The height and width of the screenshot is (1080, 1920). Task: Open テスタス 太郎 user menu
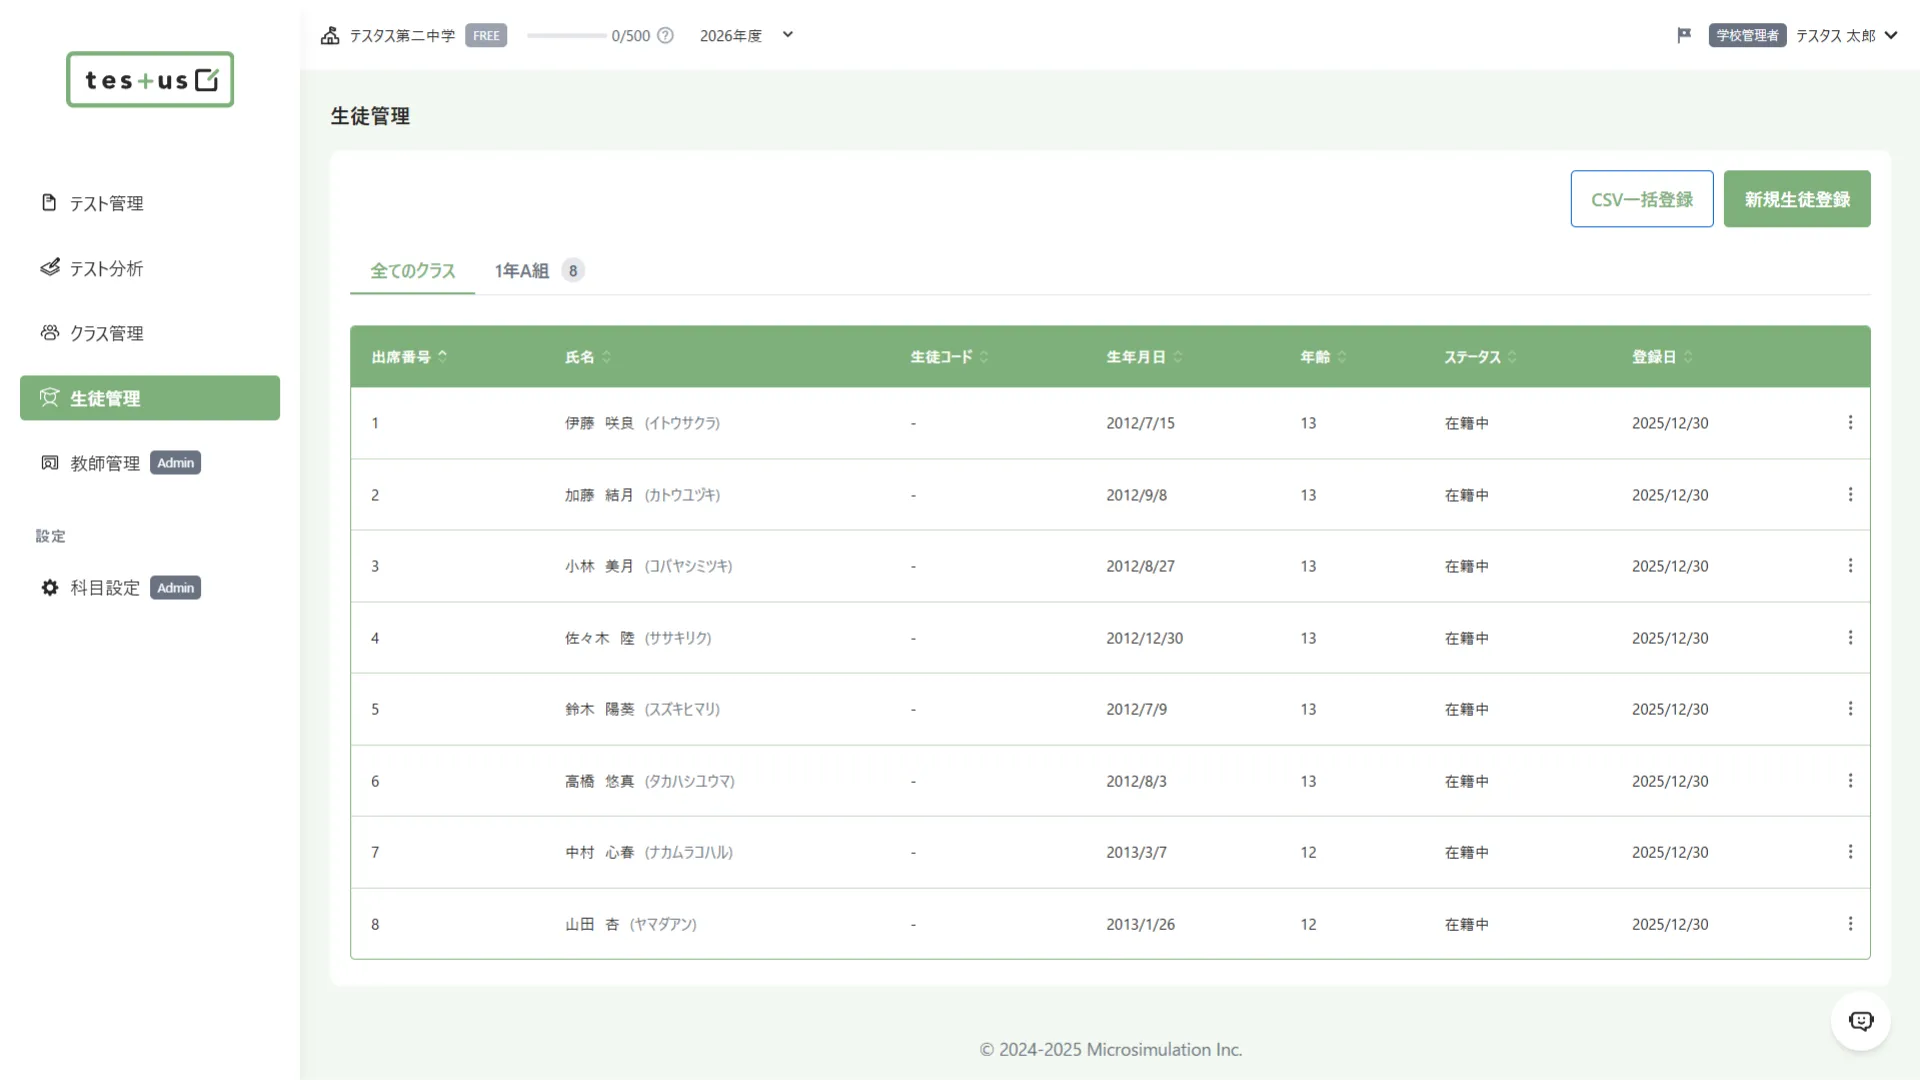(1846, 36)
